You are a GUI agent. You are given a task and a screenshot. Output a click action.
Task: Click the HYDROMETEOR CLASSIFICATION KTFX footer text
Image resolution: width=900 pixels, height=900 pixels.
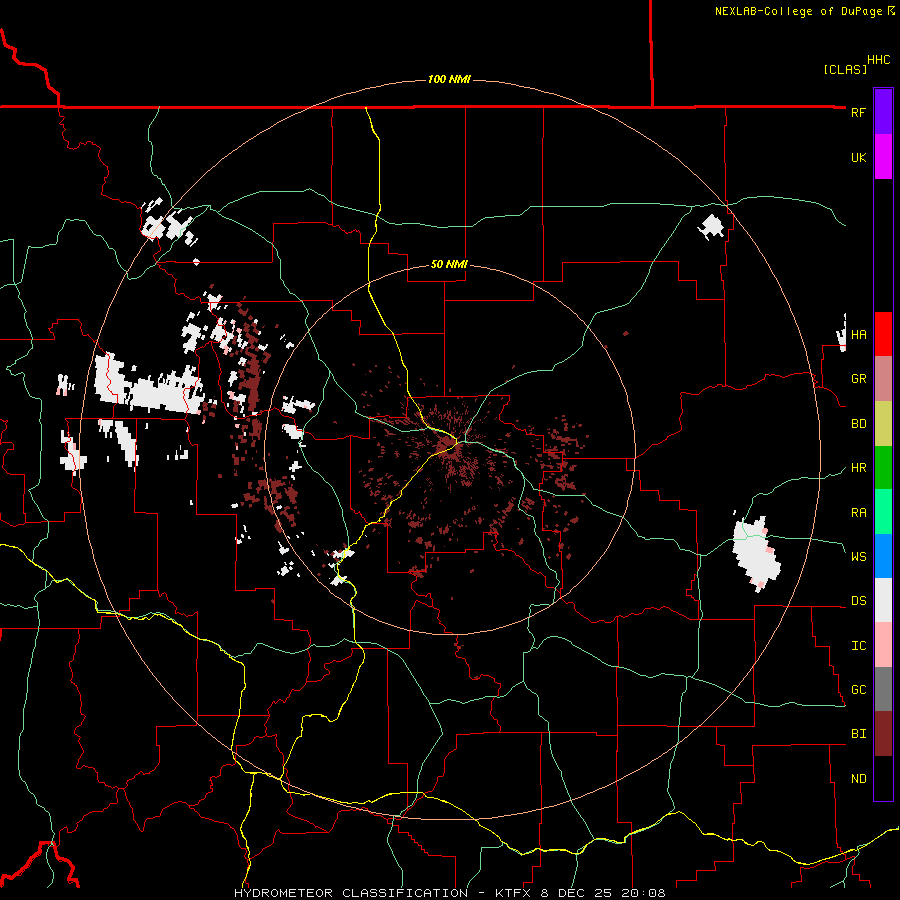click(449, 893)
